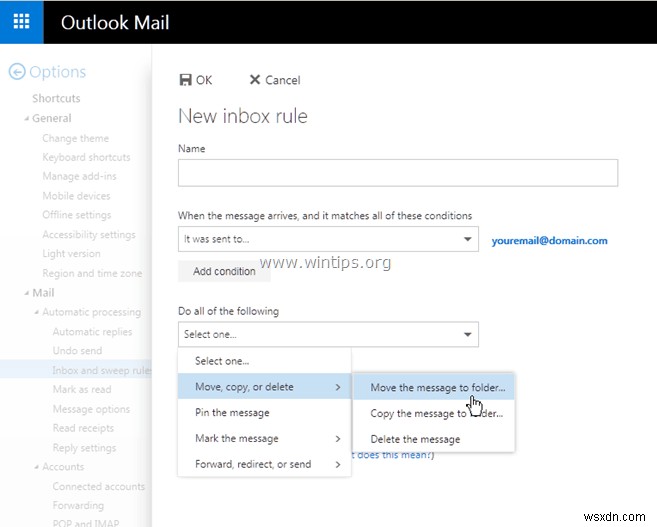
Task: Select 'Pin the message' action
Action: (232, 413)
